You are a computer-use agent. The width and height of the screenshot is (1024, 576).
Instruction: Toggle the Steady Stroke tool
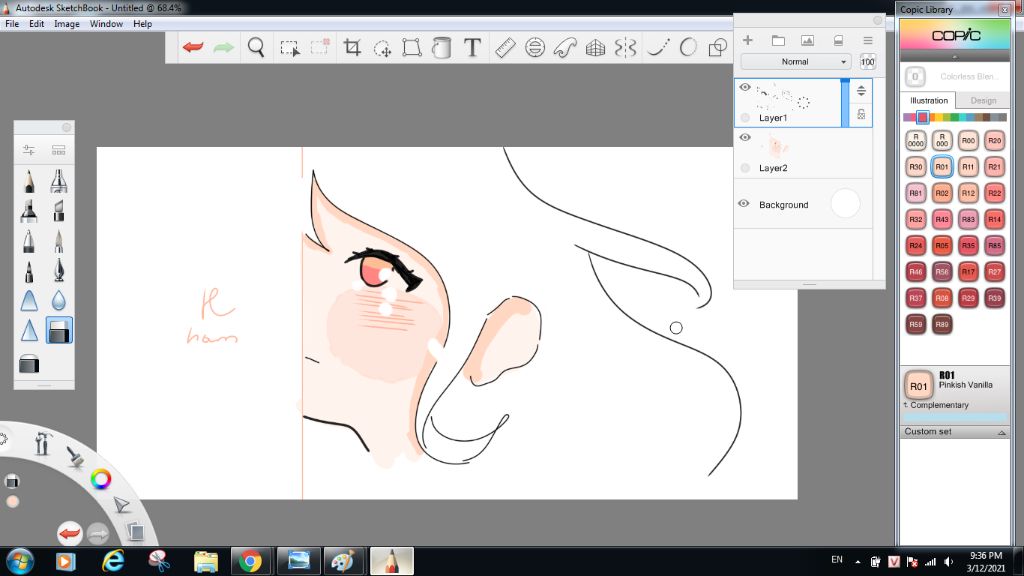[658, 47]
